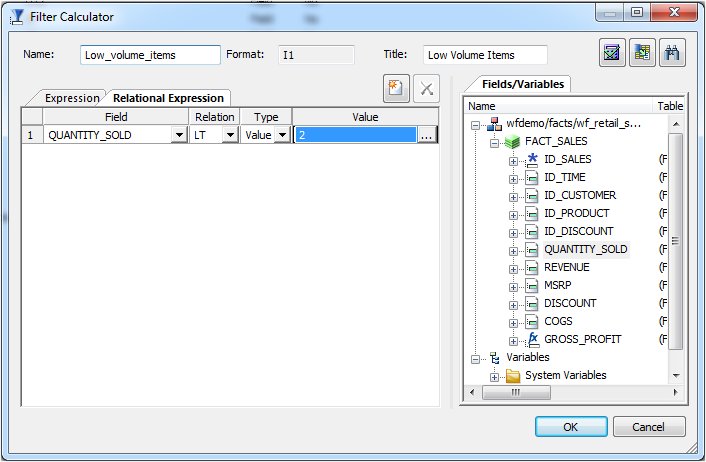Screen dimensions: 706x462
Task: Expand the GROSS_PROFIT field node
Action: (513, 341)
